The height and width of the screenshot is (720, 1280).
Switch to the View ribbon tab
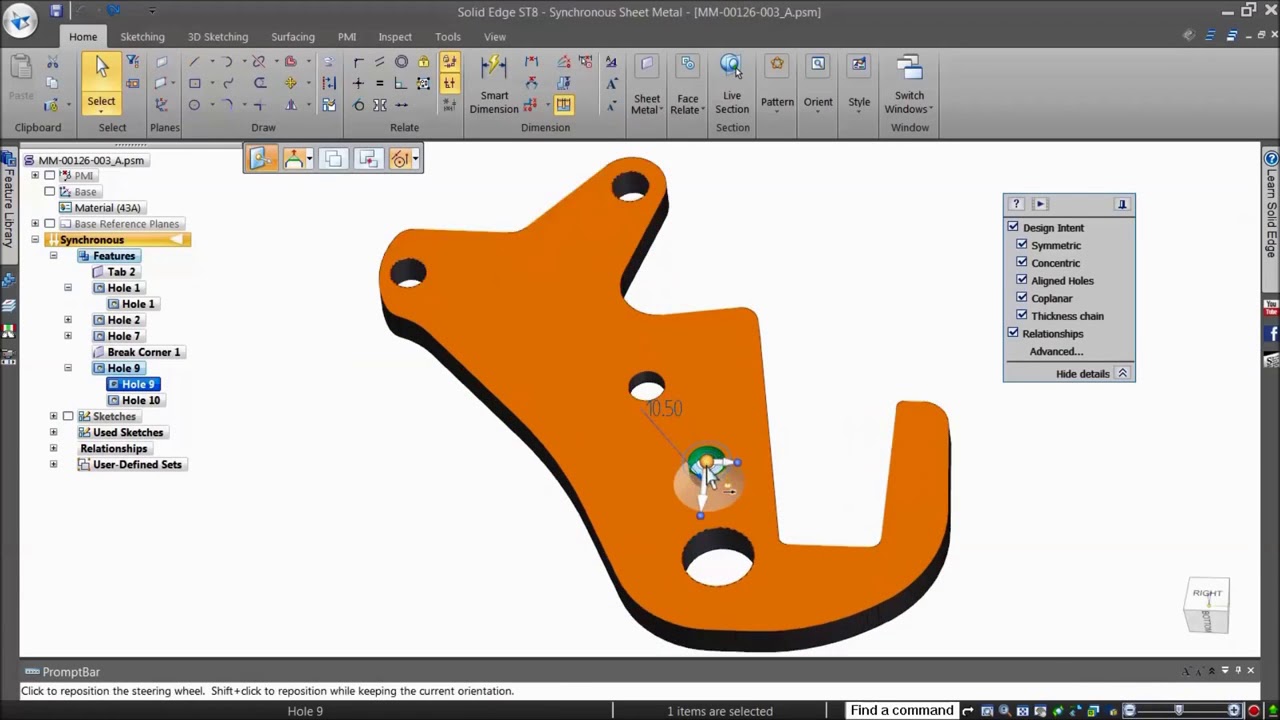[495, 37]
